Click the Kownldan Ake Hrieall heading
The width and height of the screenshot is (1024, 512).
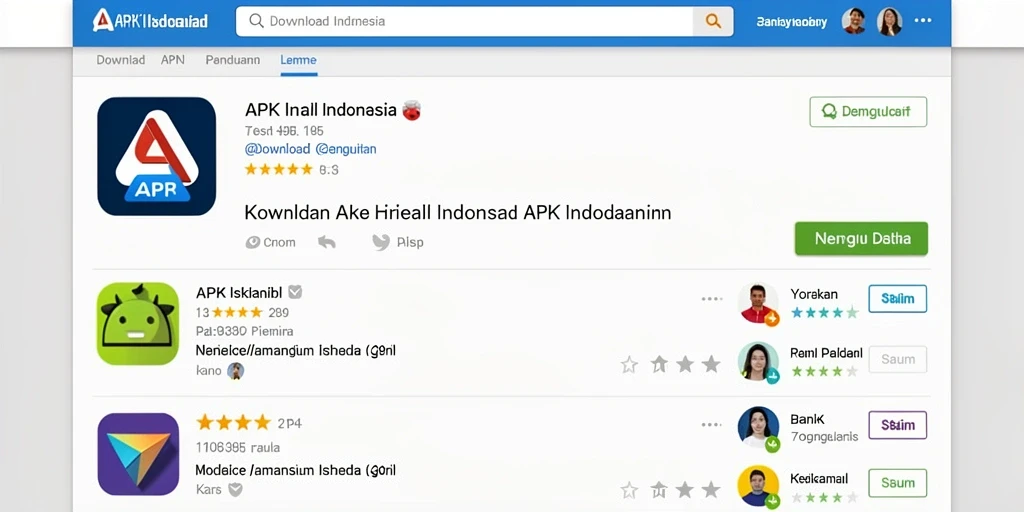point(458,212)
